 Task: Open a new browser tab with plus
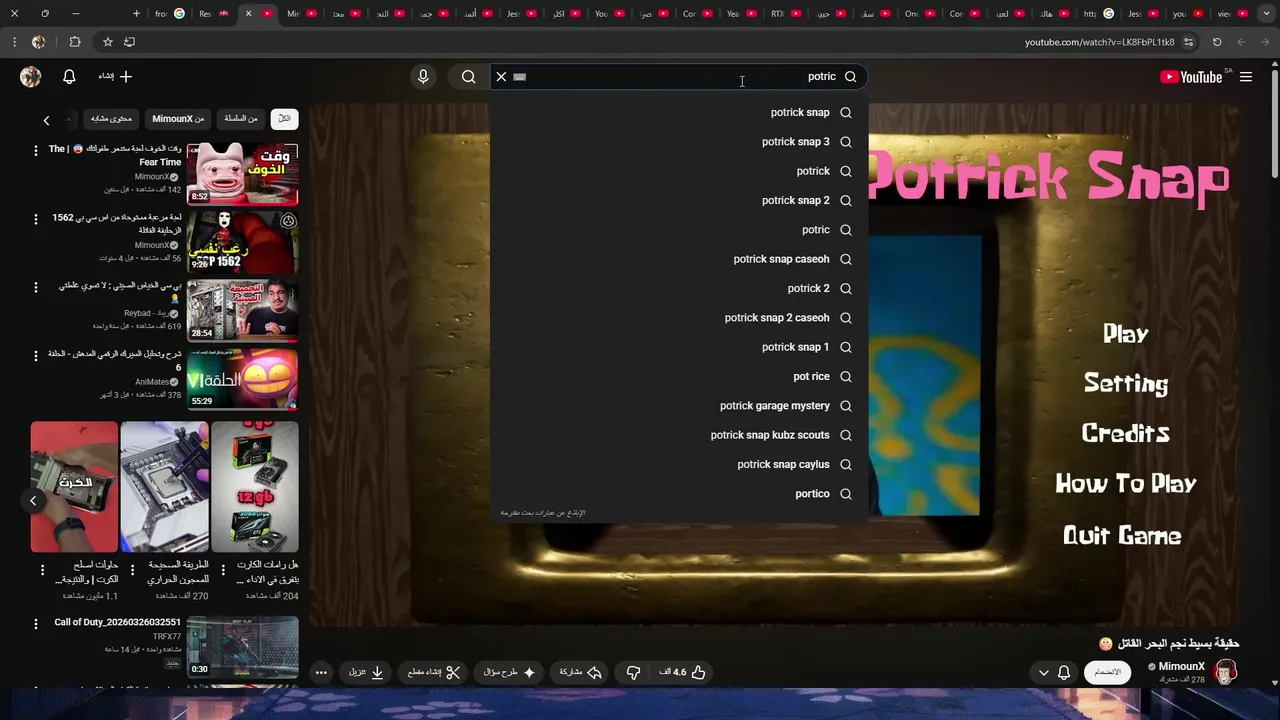(x=137, y=14)
